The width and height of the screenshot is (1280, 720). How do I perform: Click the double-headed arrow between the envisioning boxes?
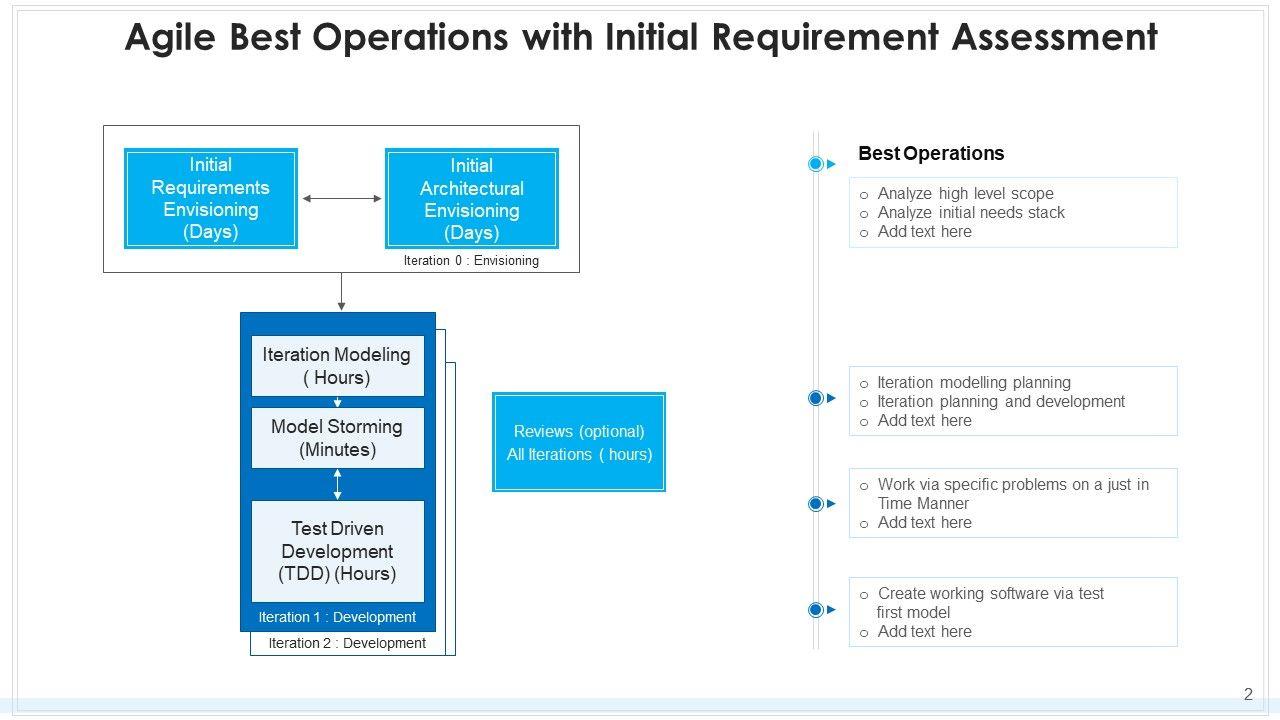(x=342, y=199)
